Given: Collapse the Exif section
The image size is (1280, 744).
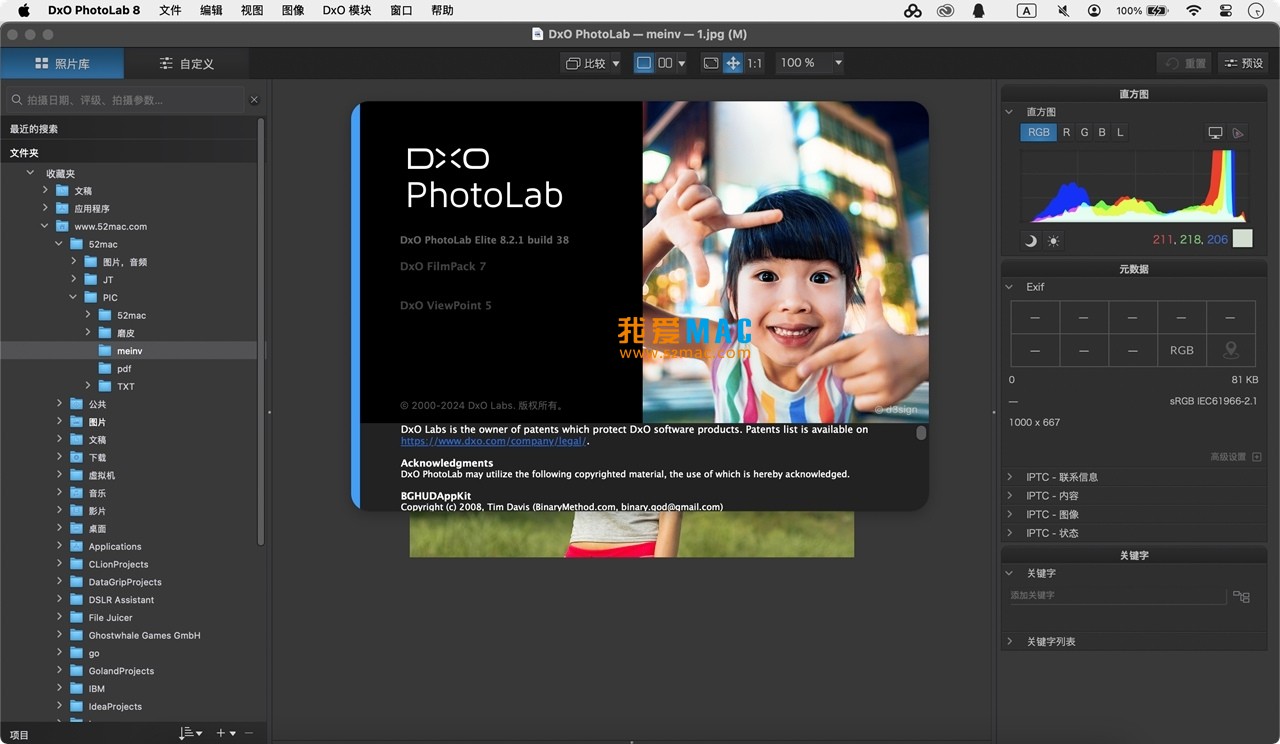Looking at the screenshot, I should pyautogui.click(x=1009, y=287).
